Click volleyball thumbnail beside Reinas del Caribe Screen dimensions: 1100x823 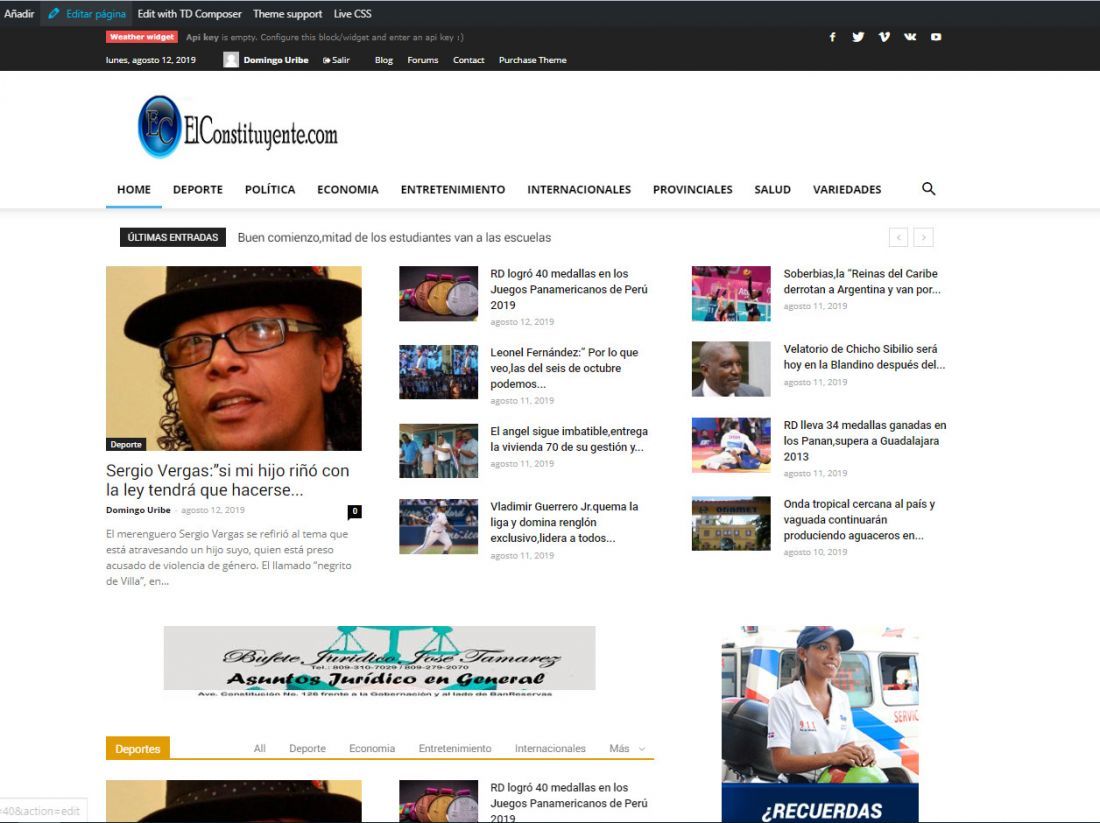pos(731,293)
